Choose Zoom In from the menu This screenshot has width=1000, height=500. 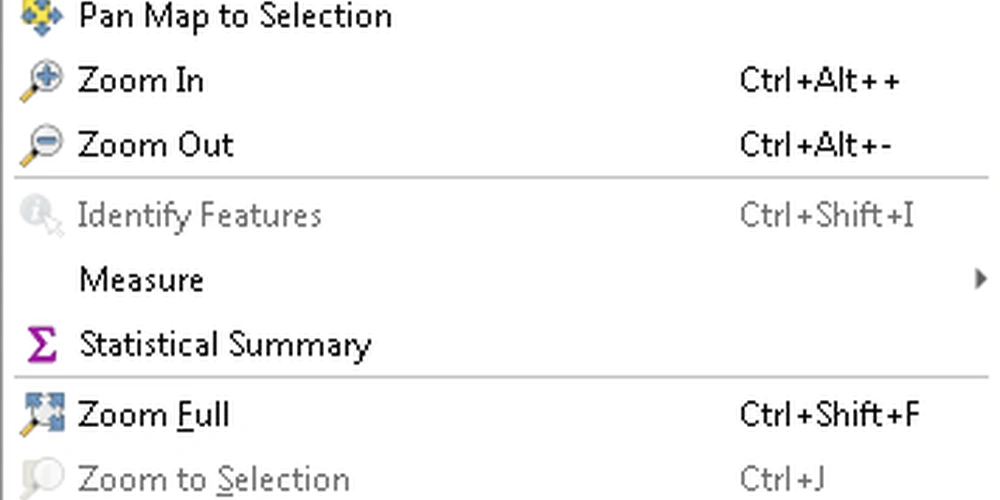pyautogui.click(x=501, y=81)
